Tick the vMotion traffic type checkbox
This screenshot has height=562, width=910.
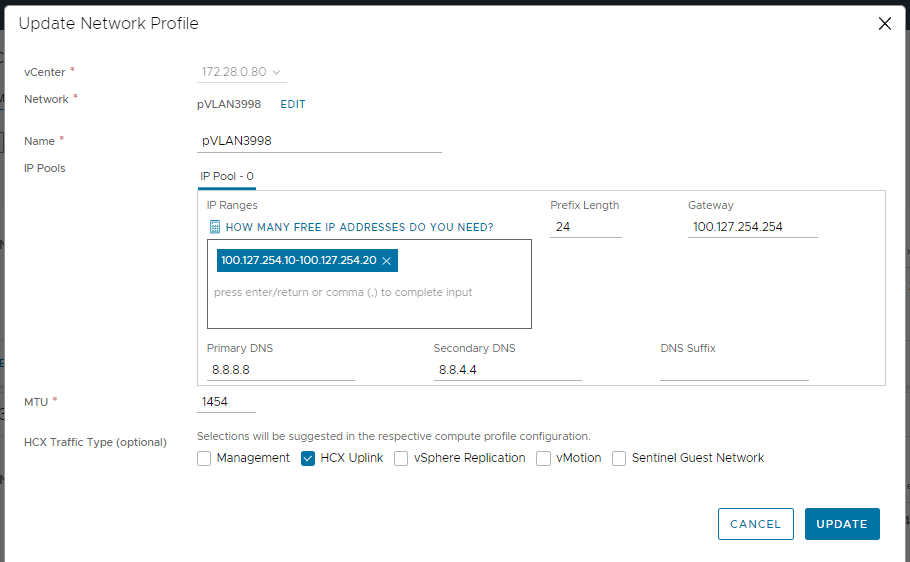[543, 459]
